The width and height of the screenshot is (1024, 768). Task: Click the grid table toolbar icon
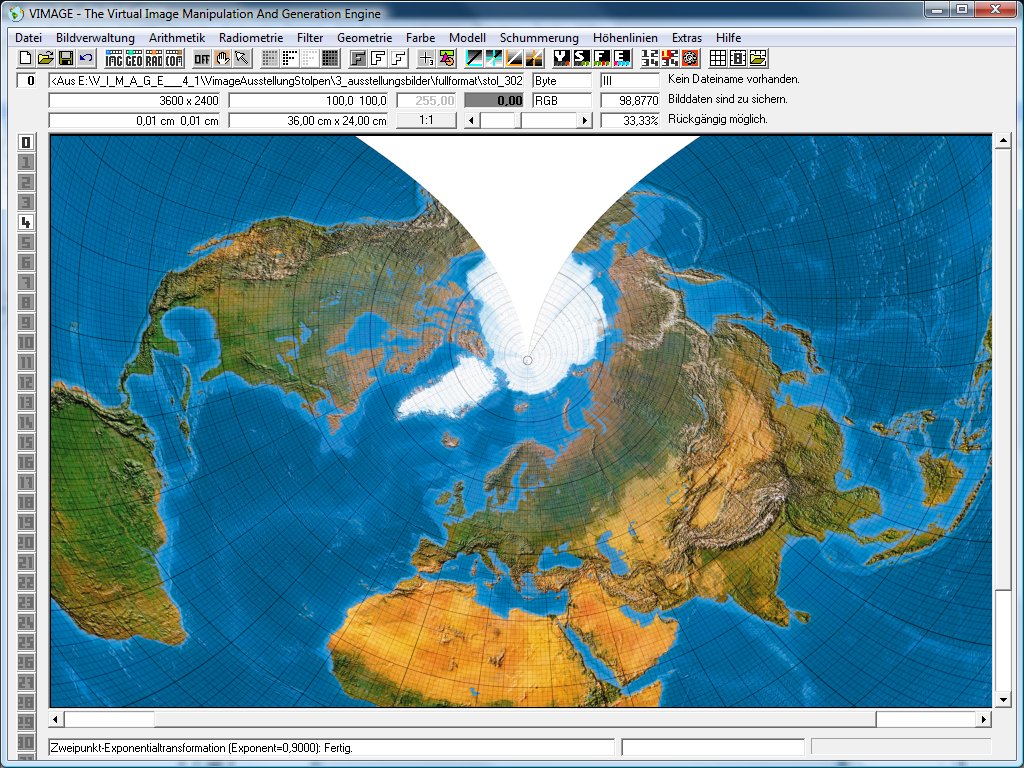[718, 58]
